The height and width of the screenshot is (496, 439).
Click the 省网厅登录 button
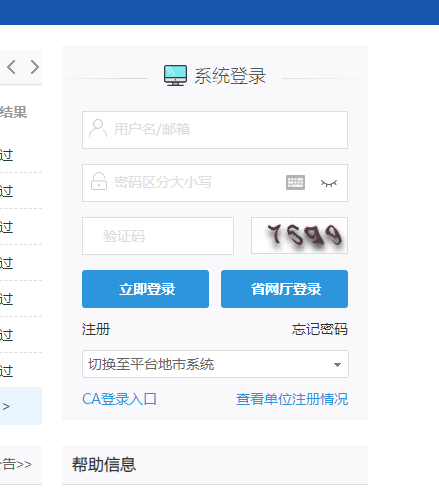(x=284, y=289)
